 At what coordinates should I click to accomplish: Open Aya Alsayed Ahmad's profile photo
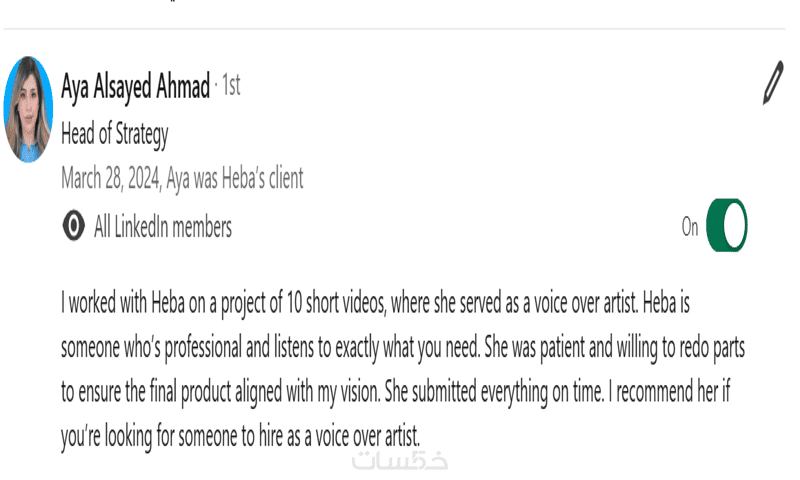point(28,109)
